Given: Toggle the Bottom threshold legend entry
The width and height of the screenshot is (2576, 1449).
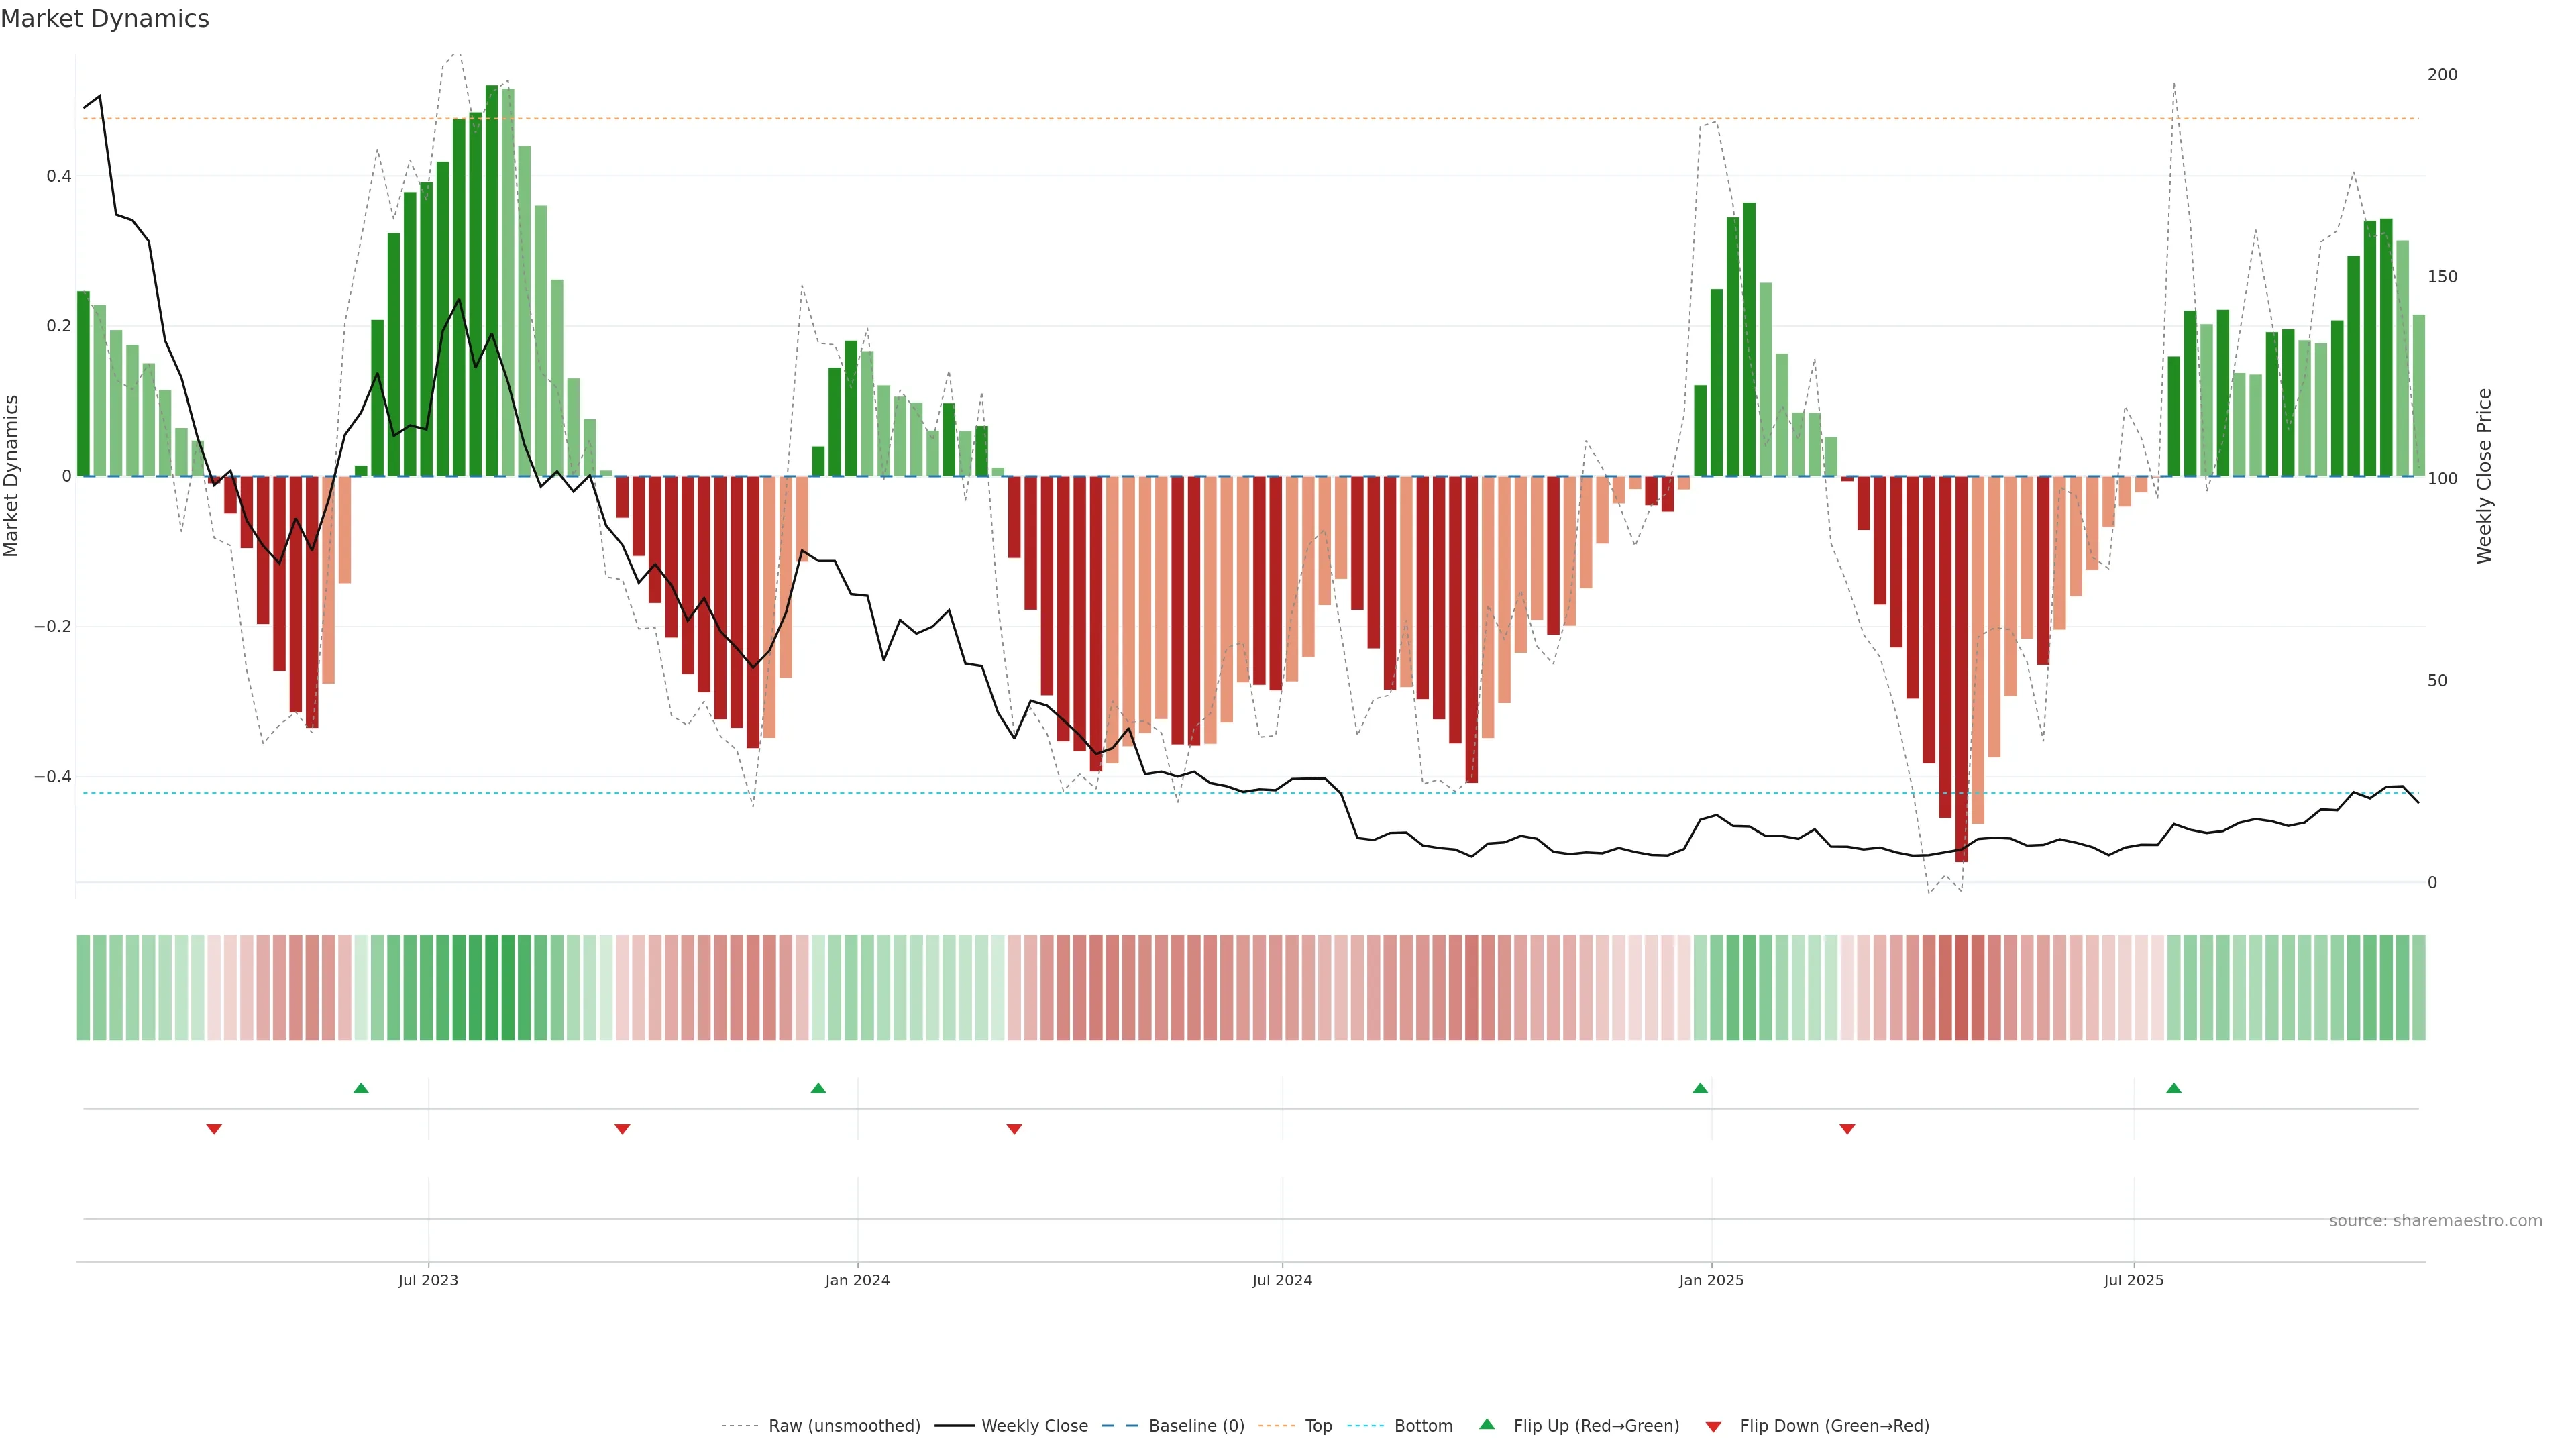Looking at the screenshot, I should pos(1423,1426).
